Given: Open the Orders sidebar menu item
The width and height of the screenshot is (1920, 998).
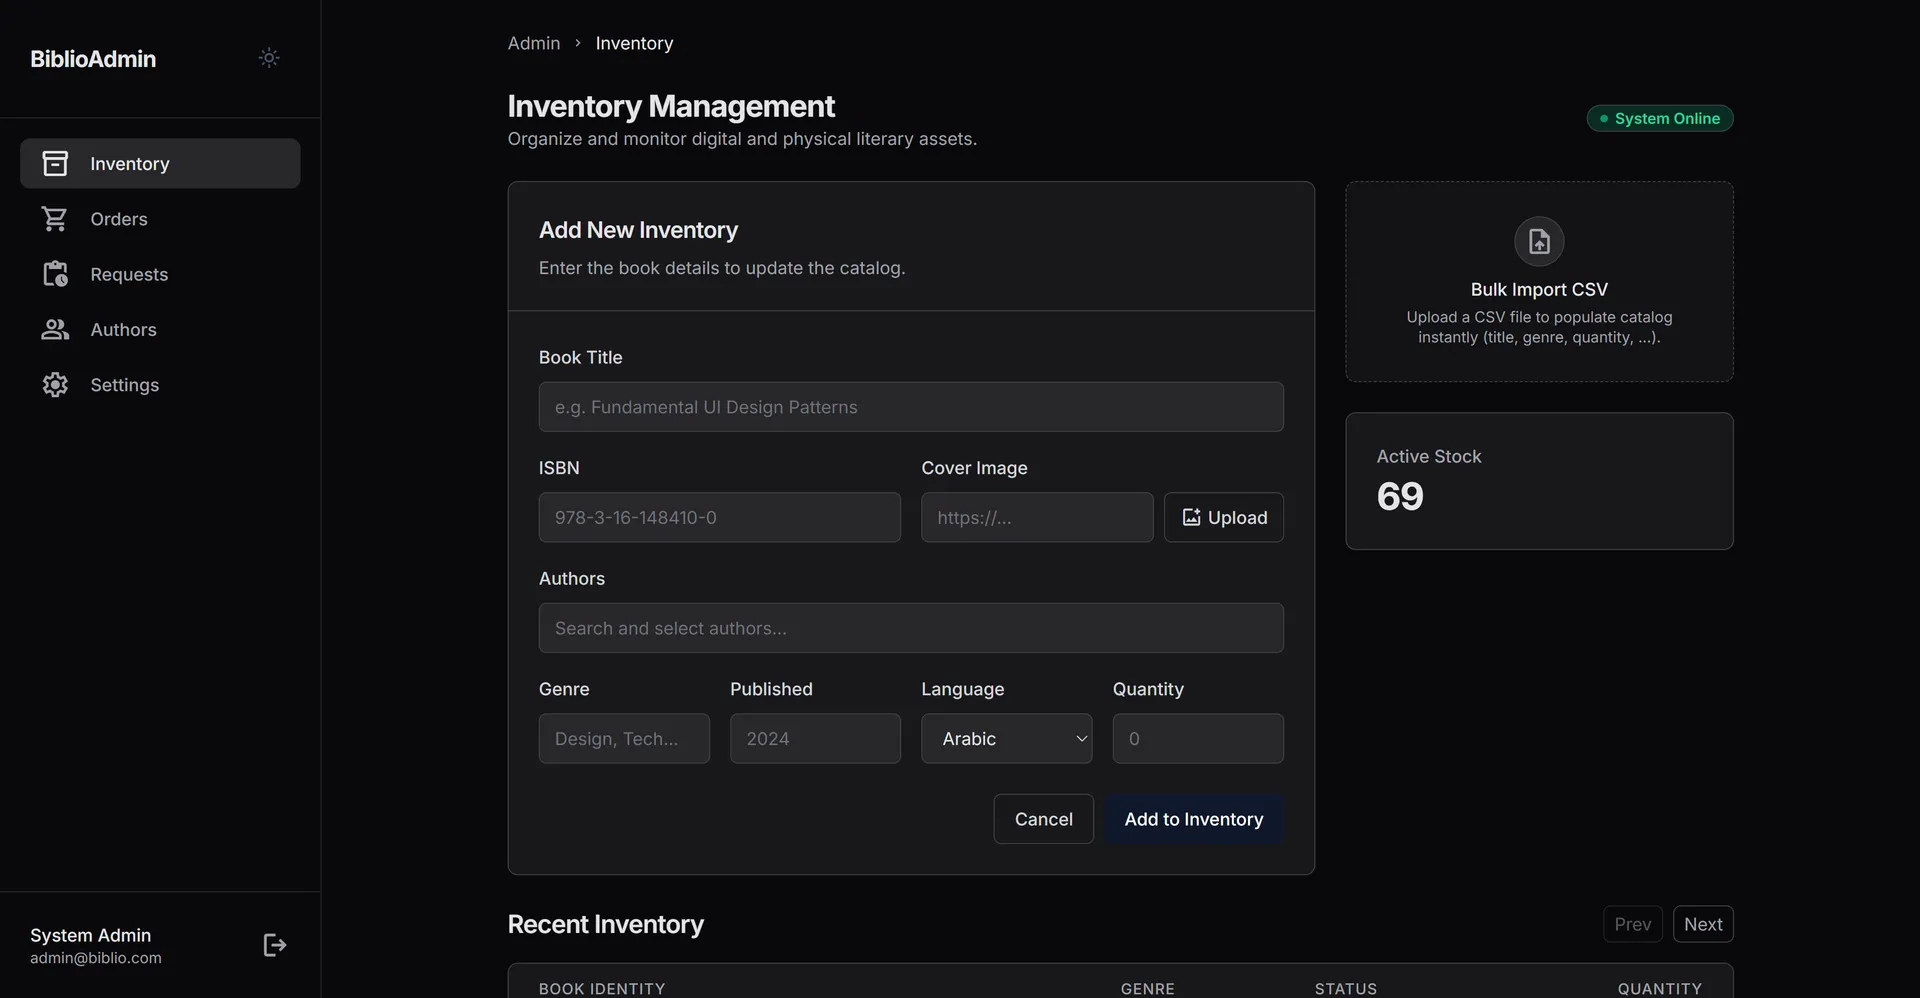Looking at the screenshot, I should tap(160, 219).
